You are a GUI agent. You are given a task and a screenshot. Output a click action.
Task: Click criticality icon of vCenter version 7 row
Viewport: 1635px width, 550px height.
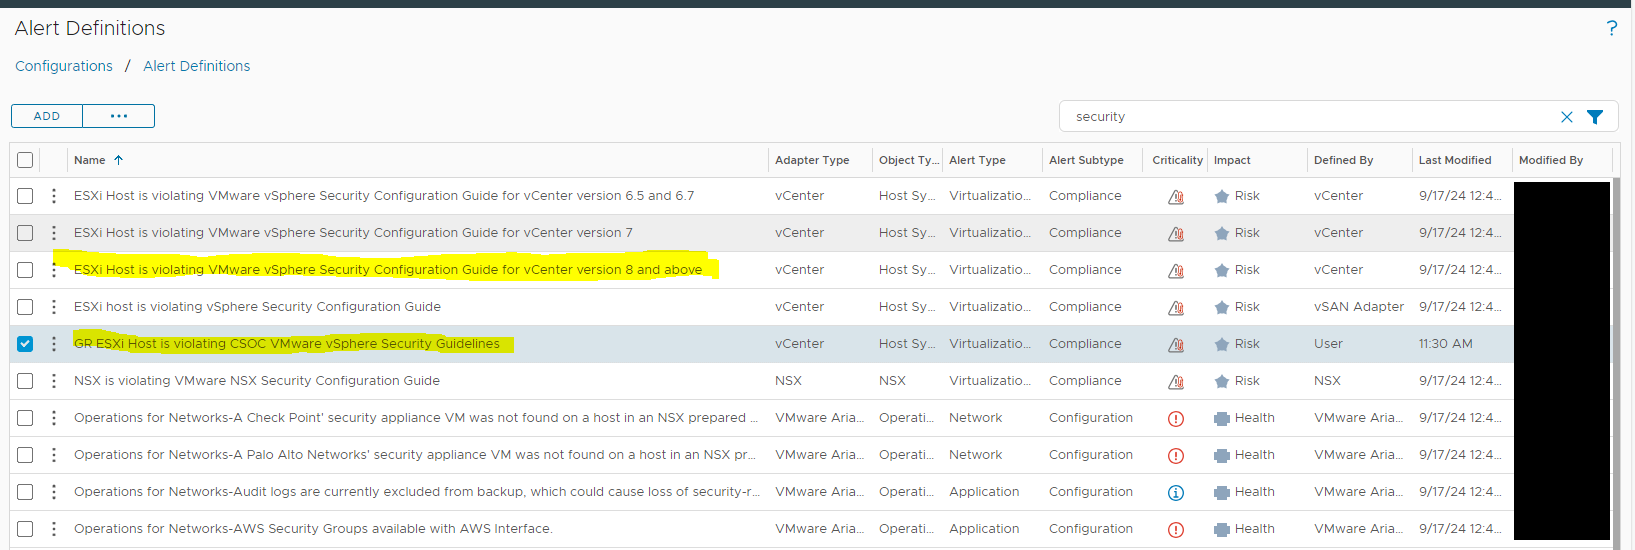[x=1176, y=234]
